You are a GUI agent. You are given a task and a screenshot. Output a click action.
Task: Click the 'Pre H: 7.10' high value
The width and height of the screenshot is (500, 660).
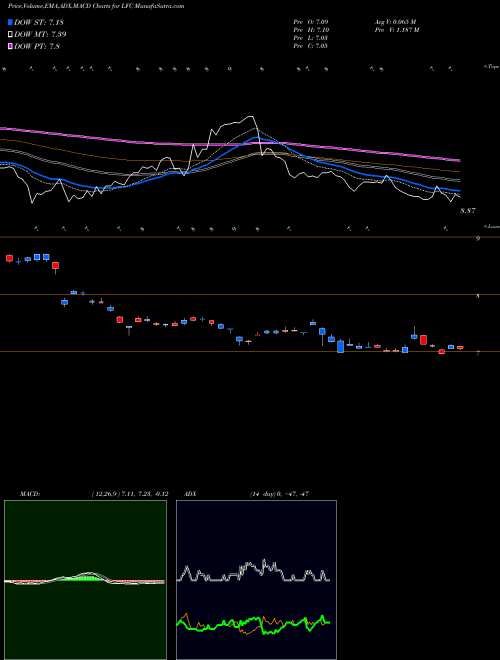[x=311, y=29]
